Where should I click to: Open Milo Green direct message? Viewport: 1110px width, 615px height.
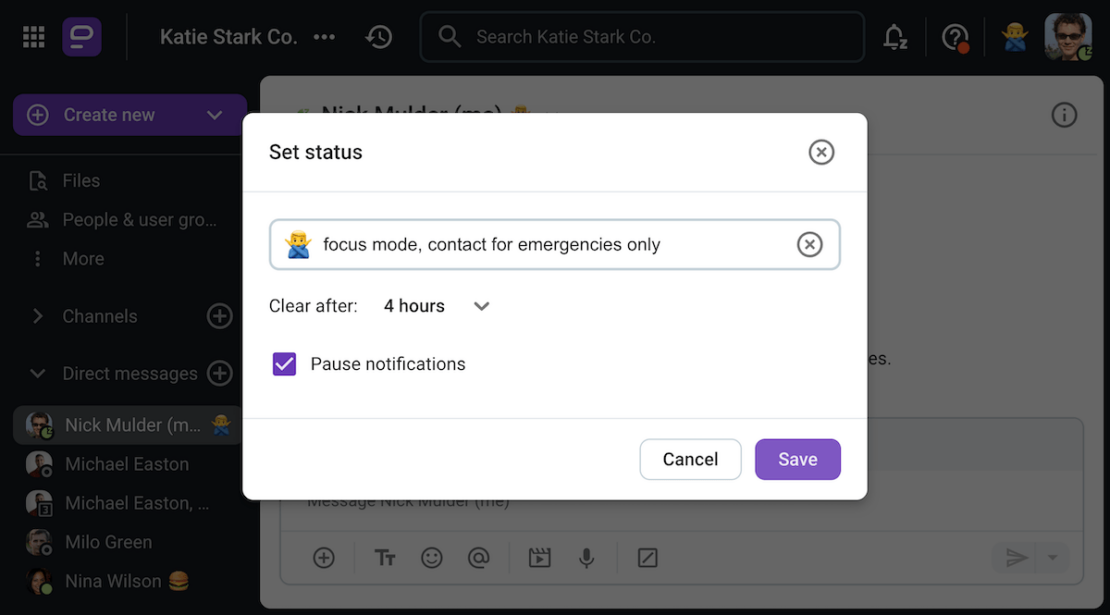pyautogui.click(x=108, y=542)
